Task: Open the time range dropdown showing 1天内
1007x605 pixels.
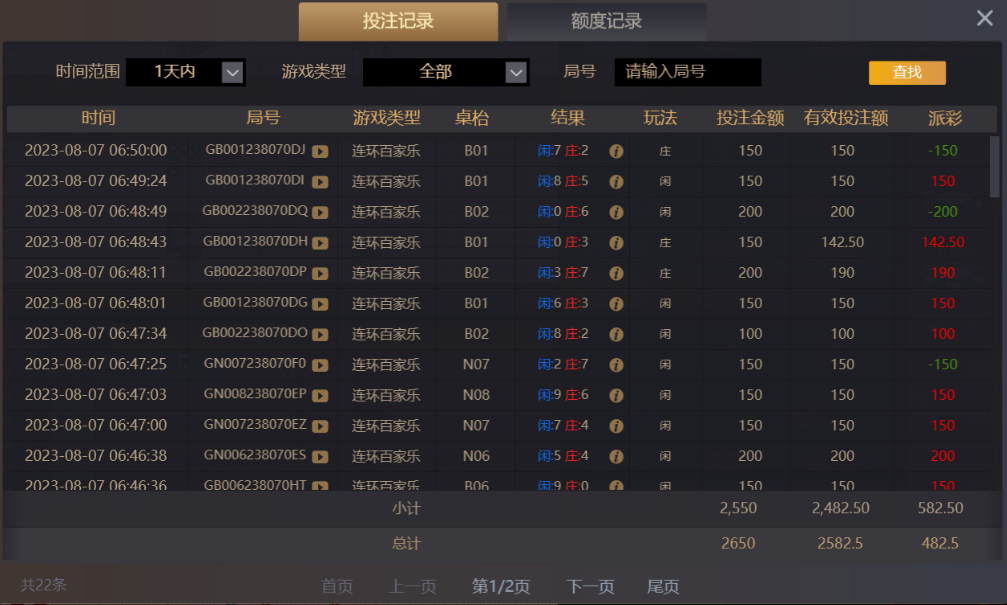Action: 186,72
